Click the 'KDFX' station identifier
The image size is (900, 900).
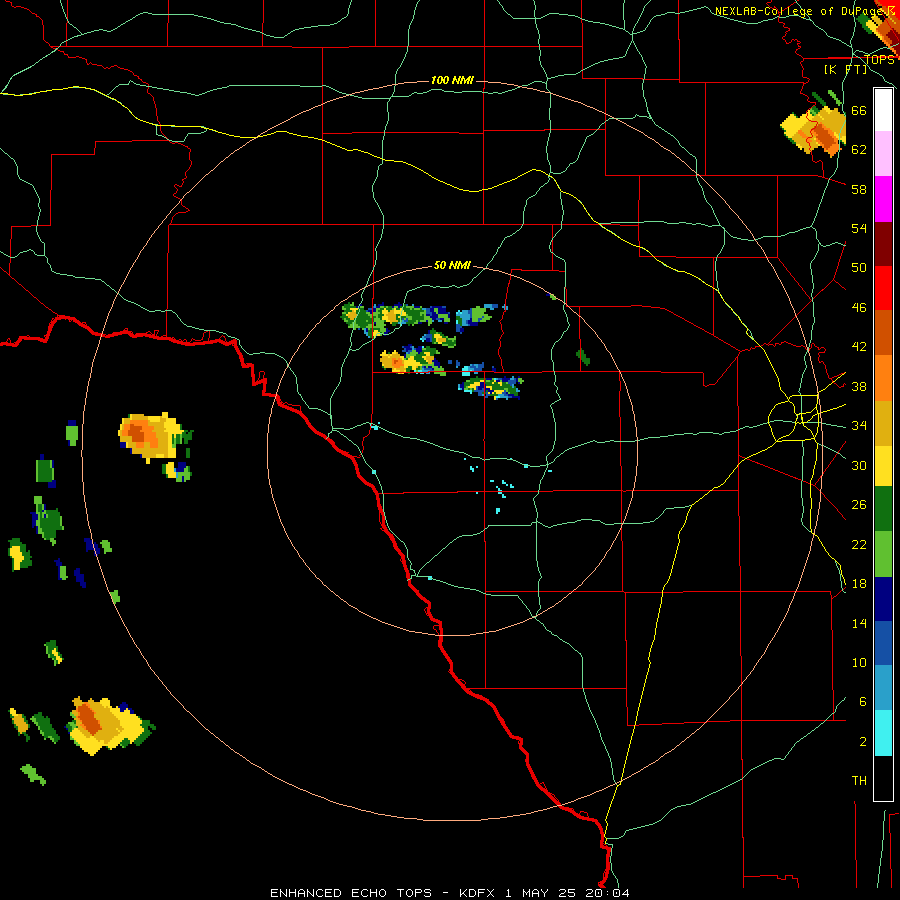point(479,893)
